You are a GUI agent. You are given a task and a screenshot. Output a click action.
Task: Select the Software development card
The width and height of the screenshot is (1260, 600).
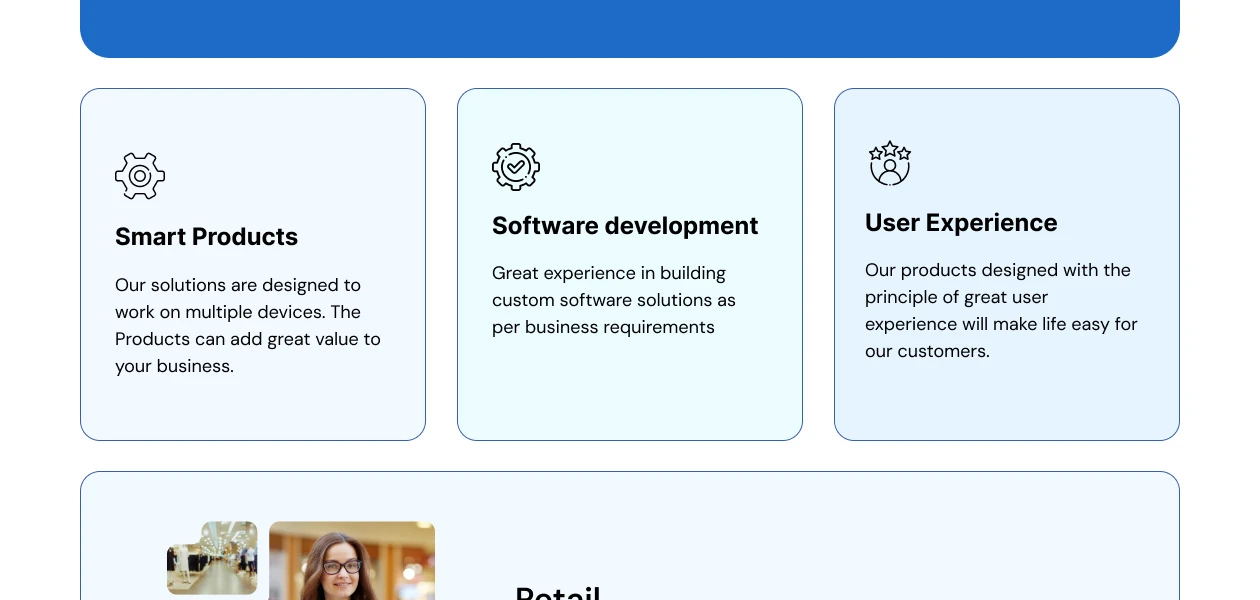tap(630, 265)
